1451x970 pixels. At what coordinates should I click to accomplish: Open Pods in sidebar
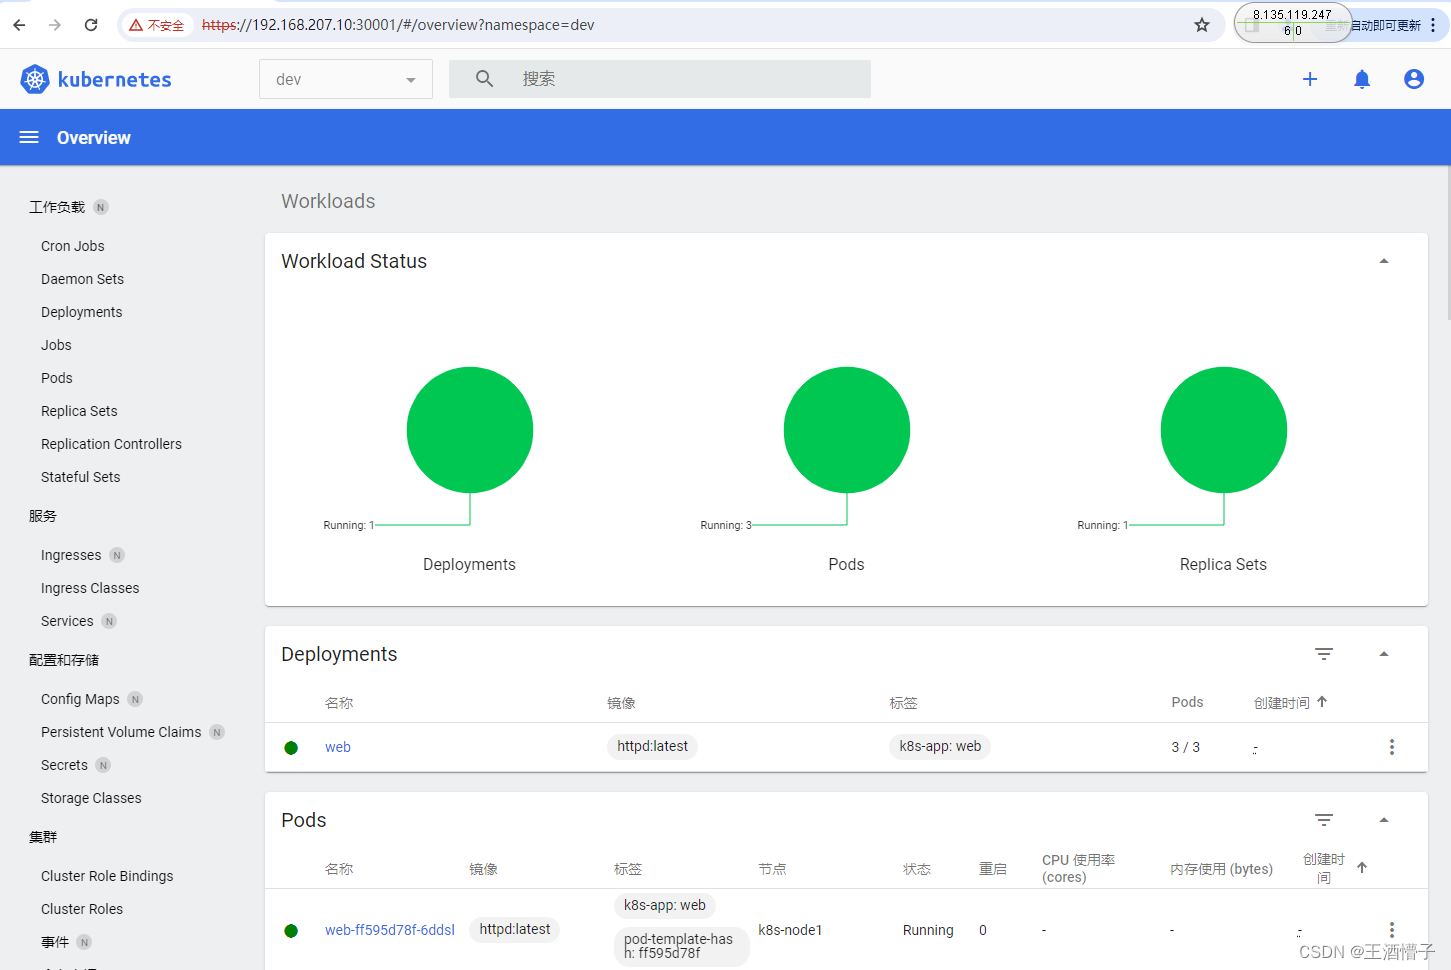(x=57, y=378)
